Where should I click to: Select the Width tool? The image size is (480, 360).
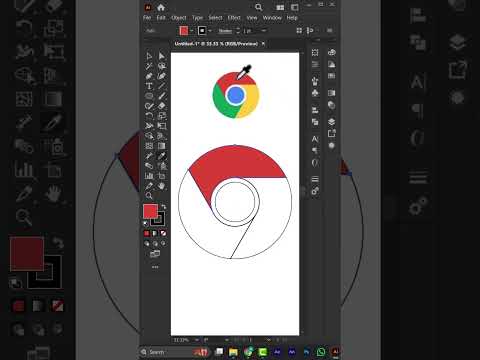(x=149, y=126)
